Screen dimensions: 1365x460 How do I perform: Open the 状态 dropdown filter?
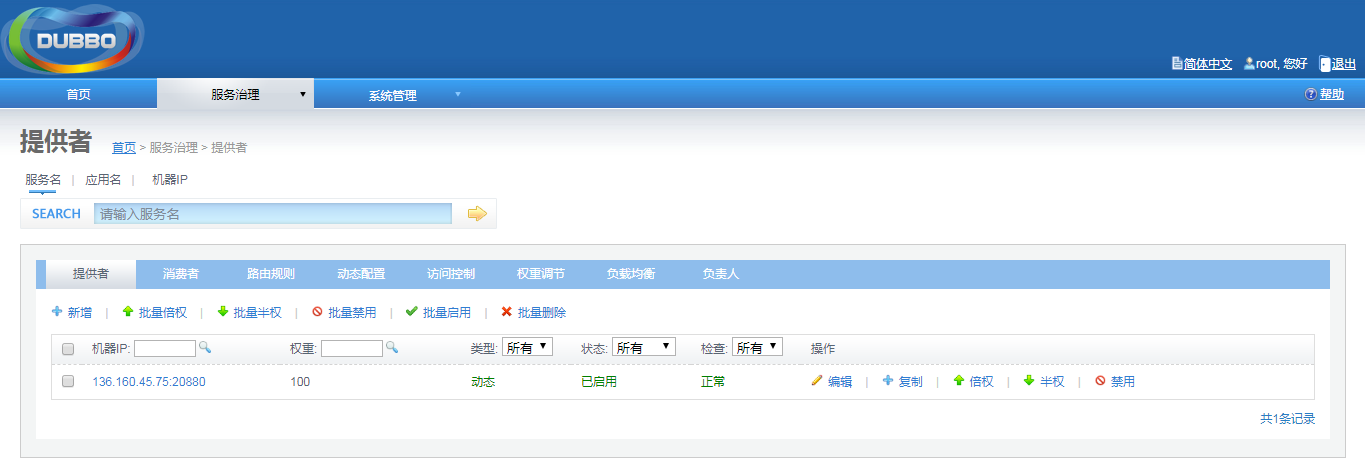pos(644,347)
